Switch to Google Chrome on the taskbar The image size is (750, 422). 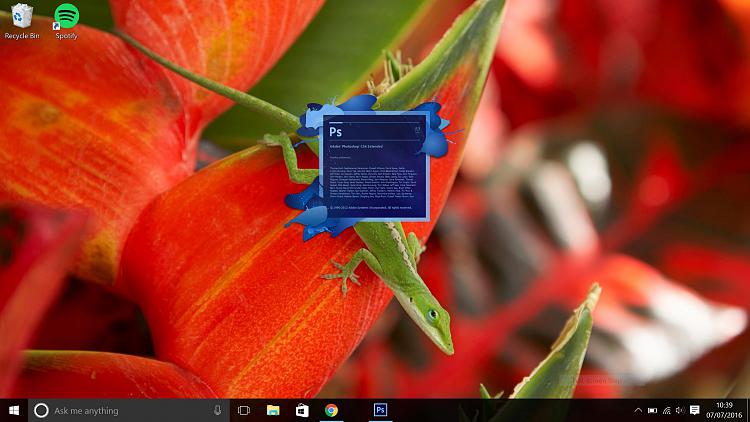331,411
